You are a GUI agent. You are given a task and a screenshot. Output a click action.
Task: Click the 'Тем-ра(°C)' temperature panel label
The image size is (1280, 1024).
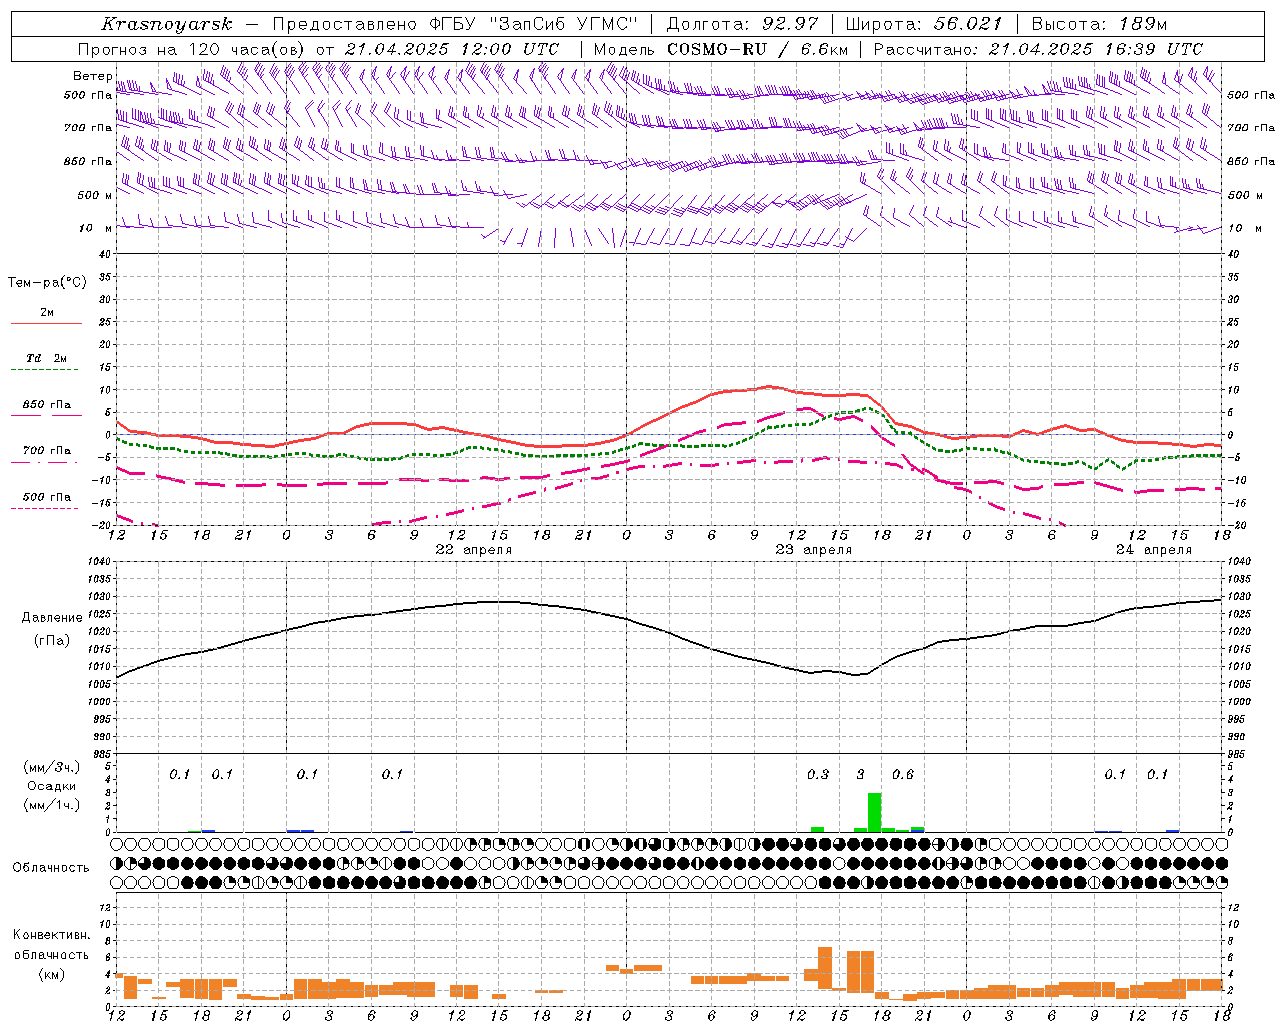tap(47, 283)
